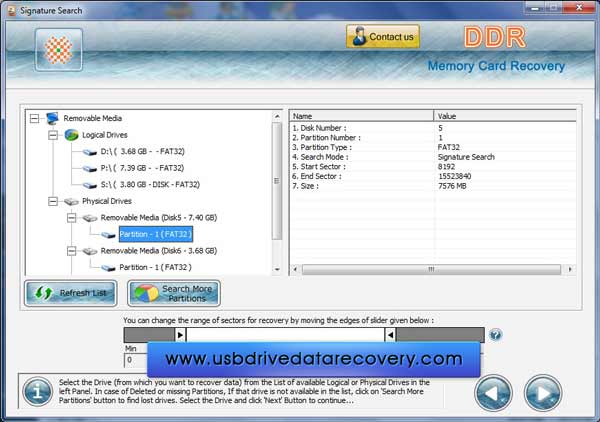Screen dimensions: 600x422
Task: Click the disk icon beside Disk5 - 7.40 GB
Action: [x=90, y=218]
